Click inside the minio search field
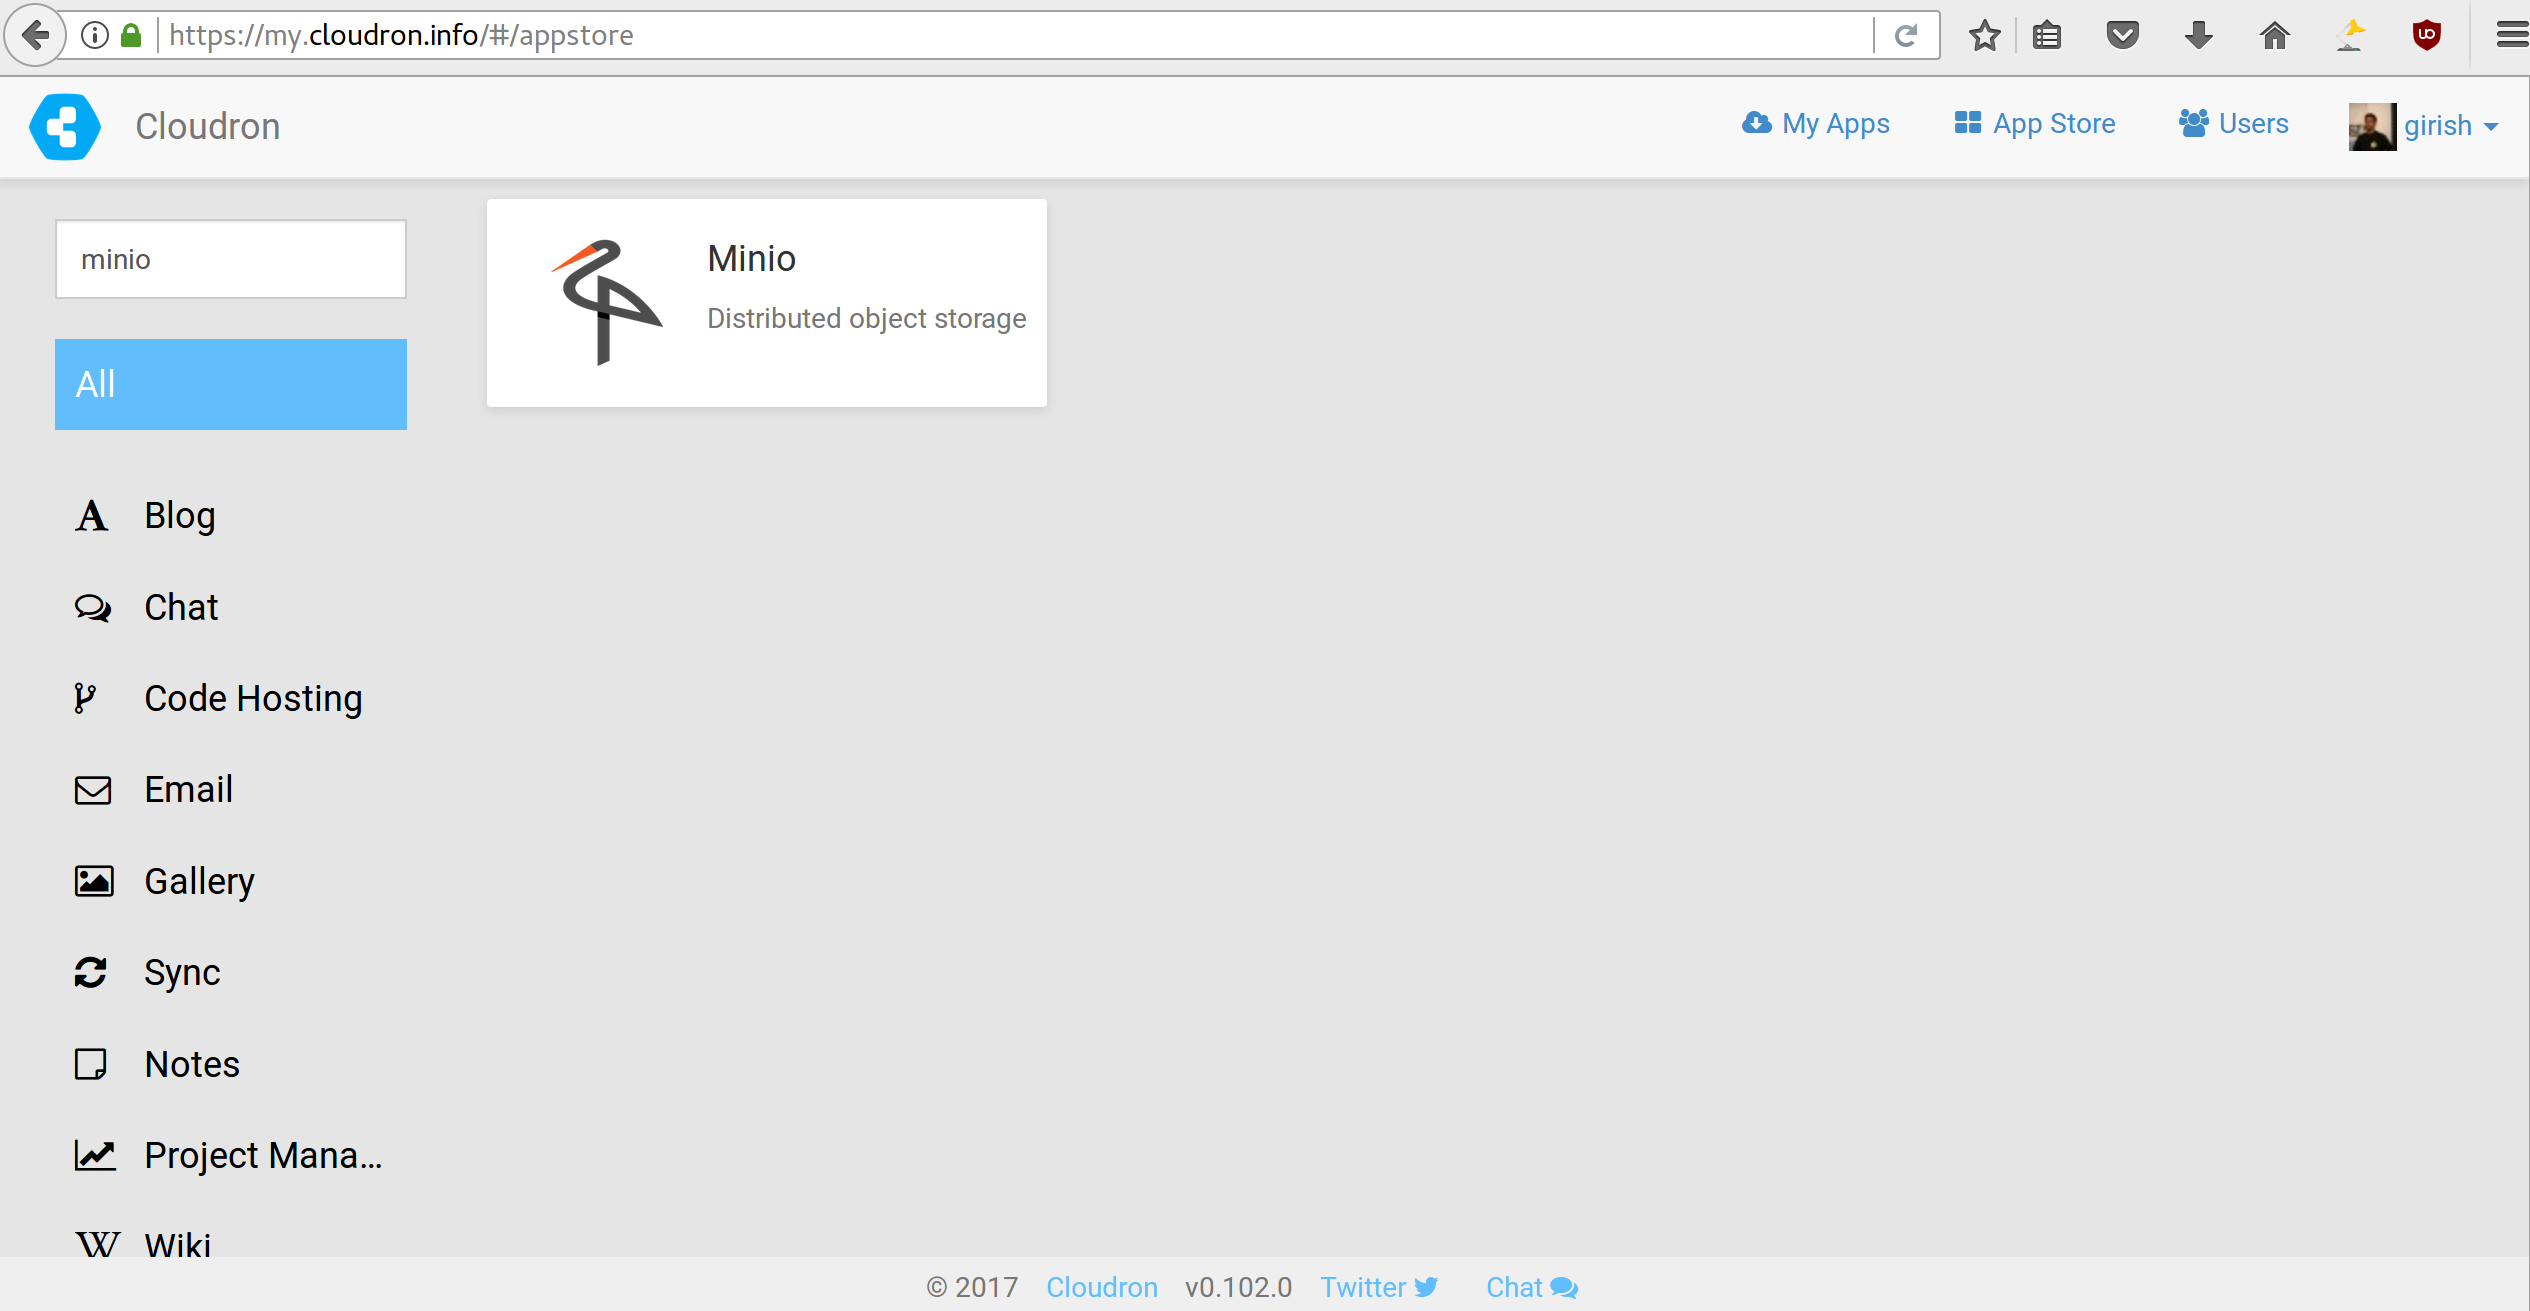 point(230,258)
